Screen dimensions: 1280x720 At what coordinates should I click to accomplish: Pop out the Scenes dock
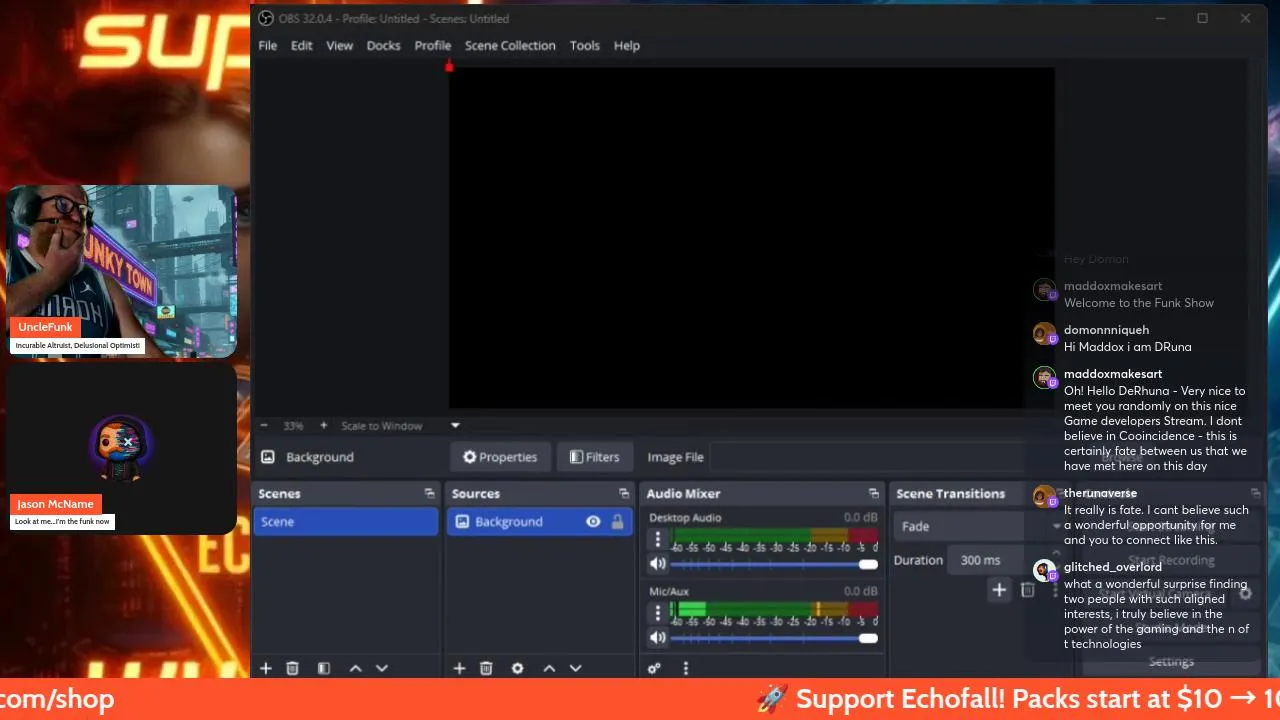pyautogui.click(x=429, y=493)
